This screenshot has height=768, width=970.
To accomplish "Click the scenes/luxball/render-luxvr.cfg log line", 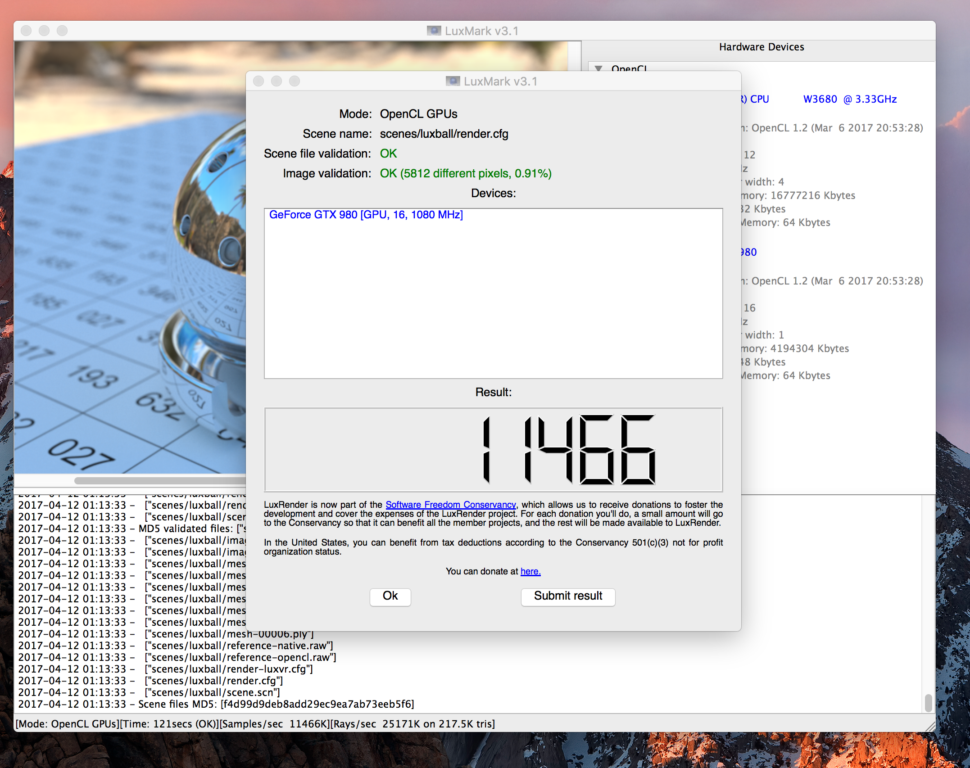I will pos(165,669).
